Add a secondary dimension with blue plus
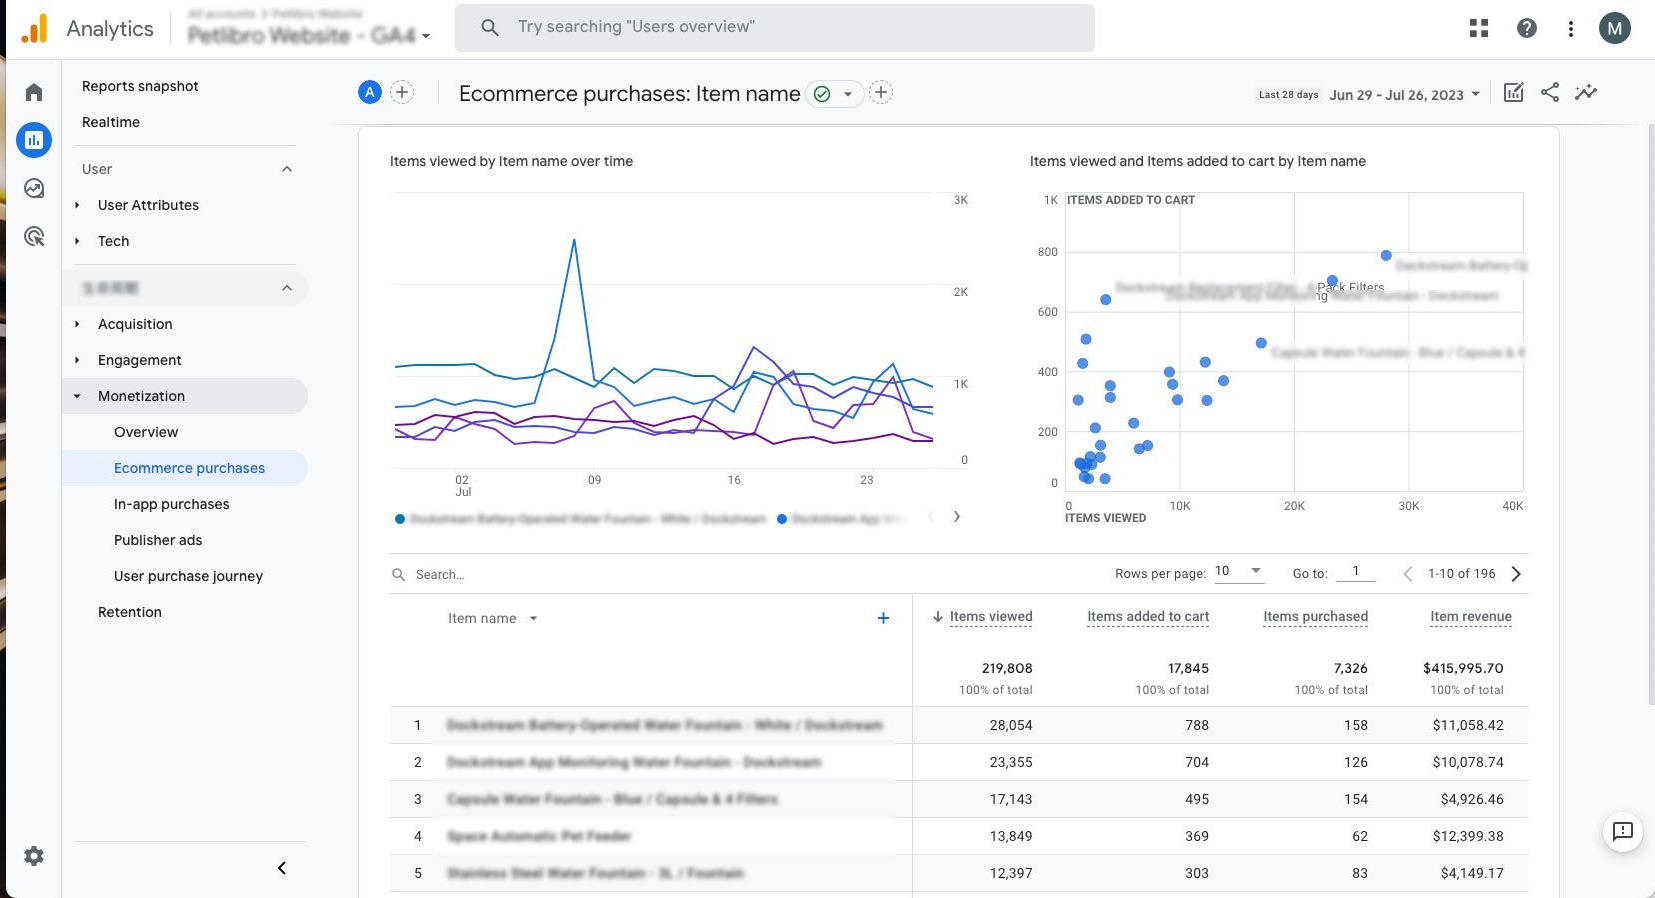This screenshot has width=1655, height=898. point(883,618)
